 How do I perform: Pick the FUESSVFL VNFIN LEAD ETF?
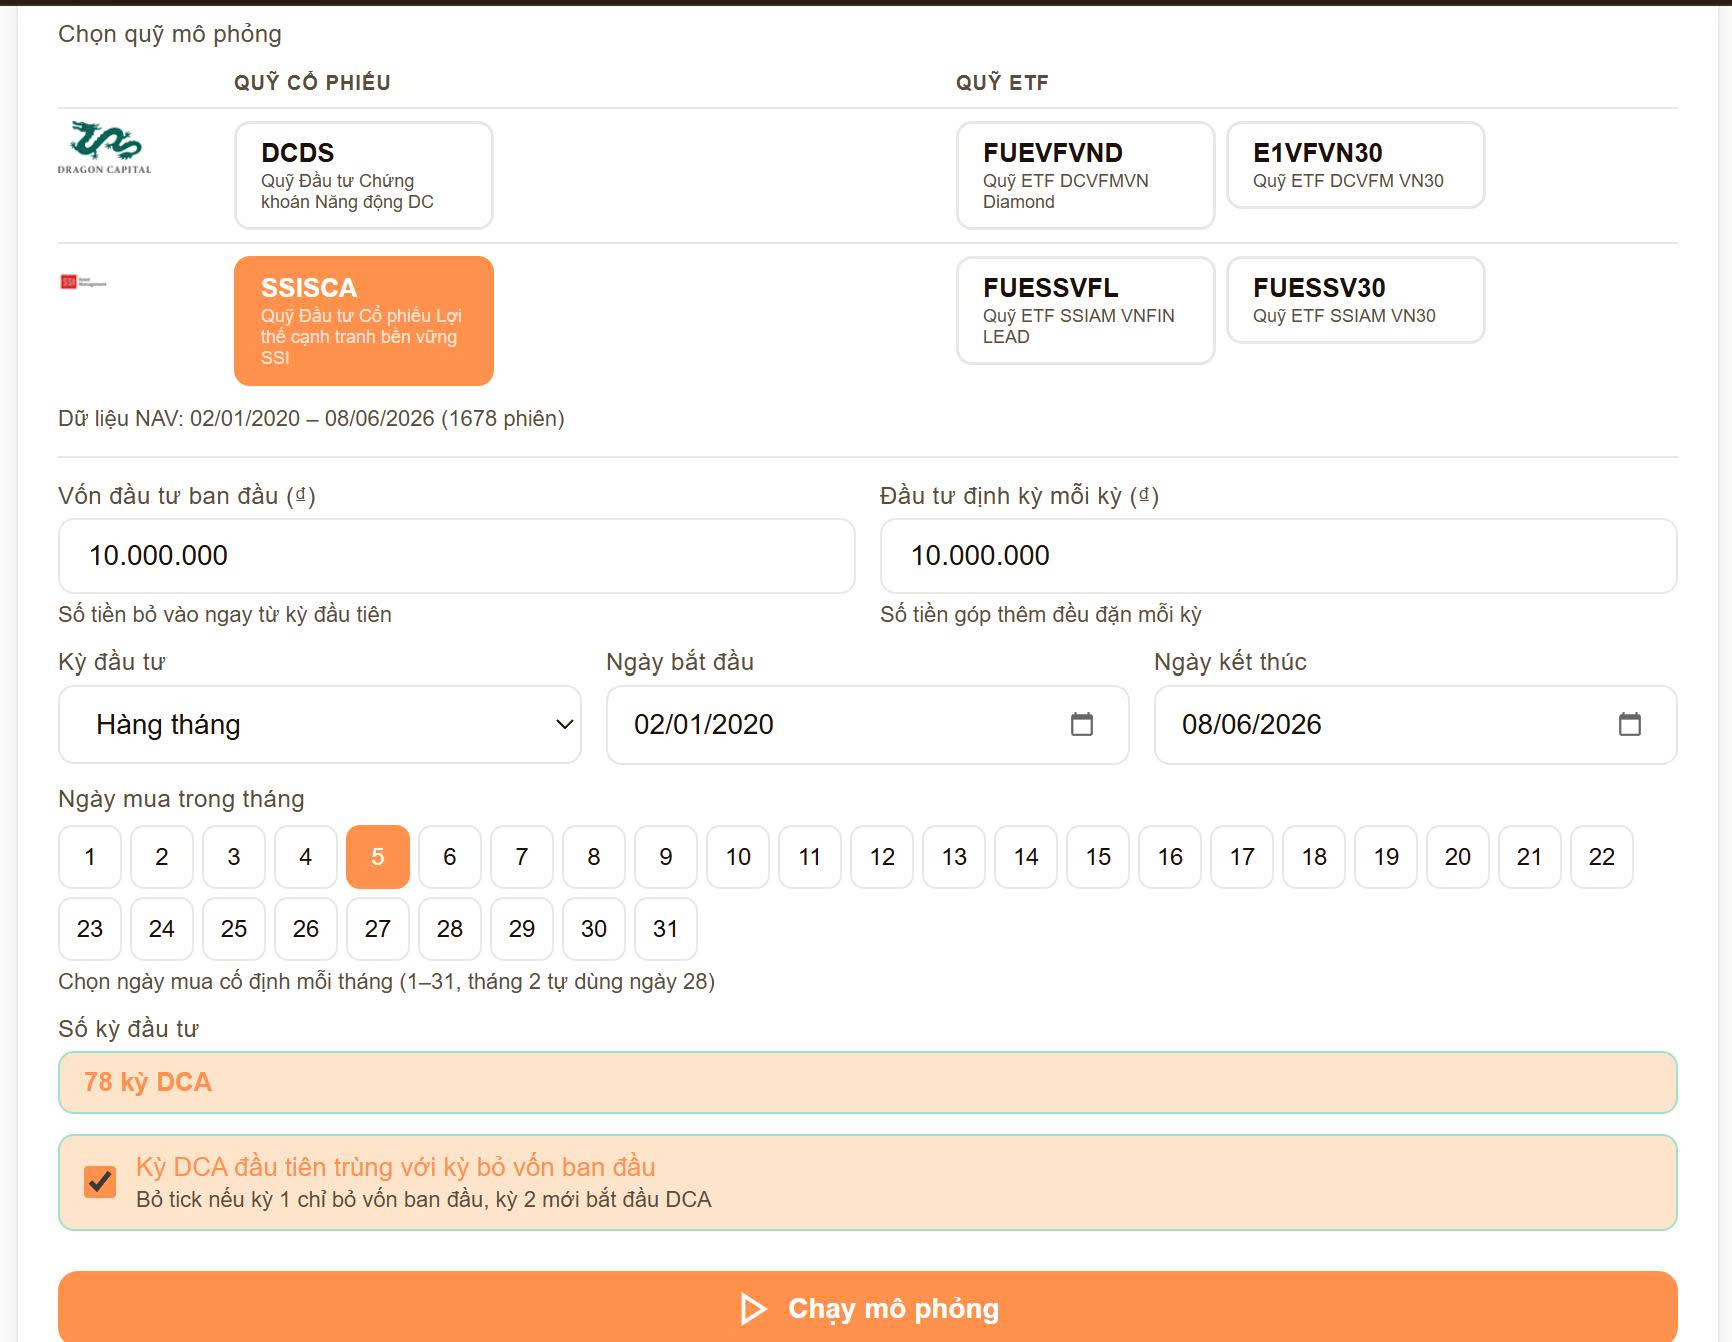pos(1085,310)
